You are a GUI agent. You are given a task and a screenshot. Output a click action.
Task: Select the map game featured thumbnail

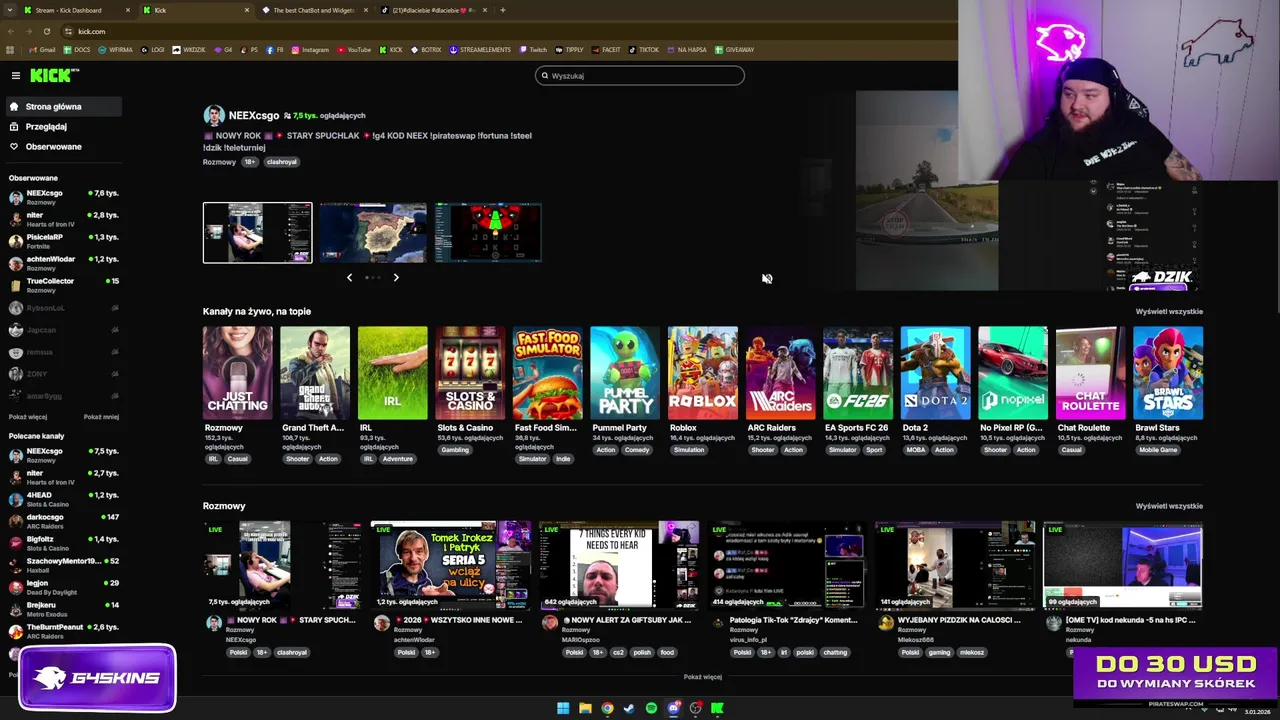373,233
